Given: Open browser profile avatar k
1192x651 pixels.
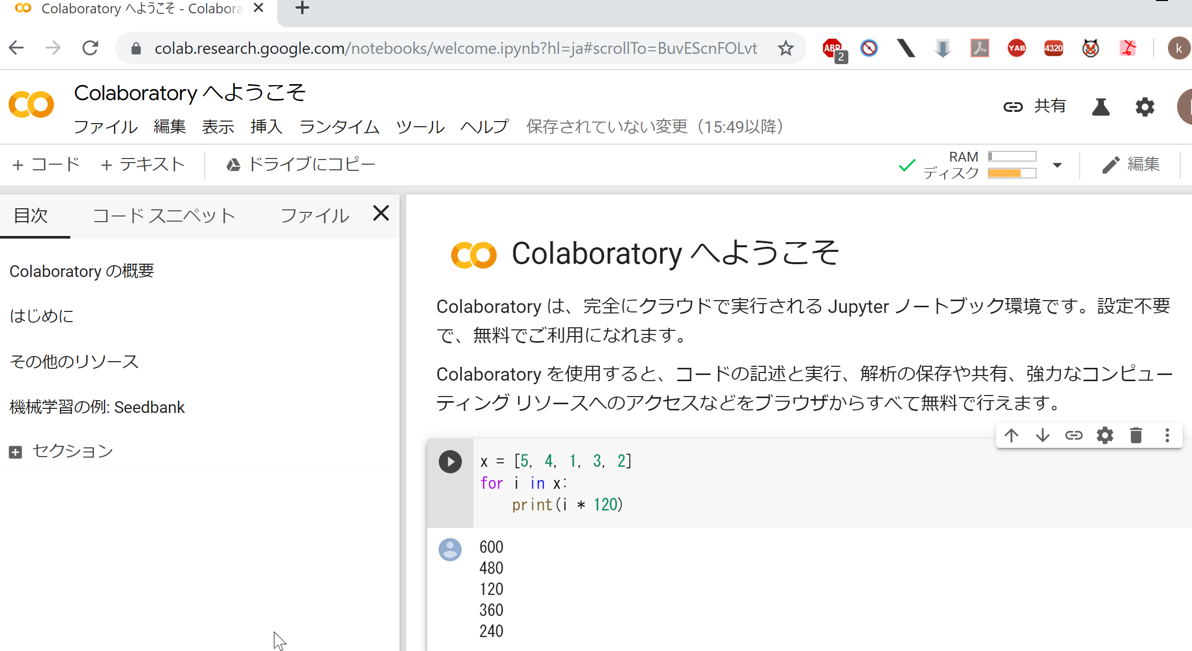Looking at the screenshot, I should (1178, 49).
